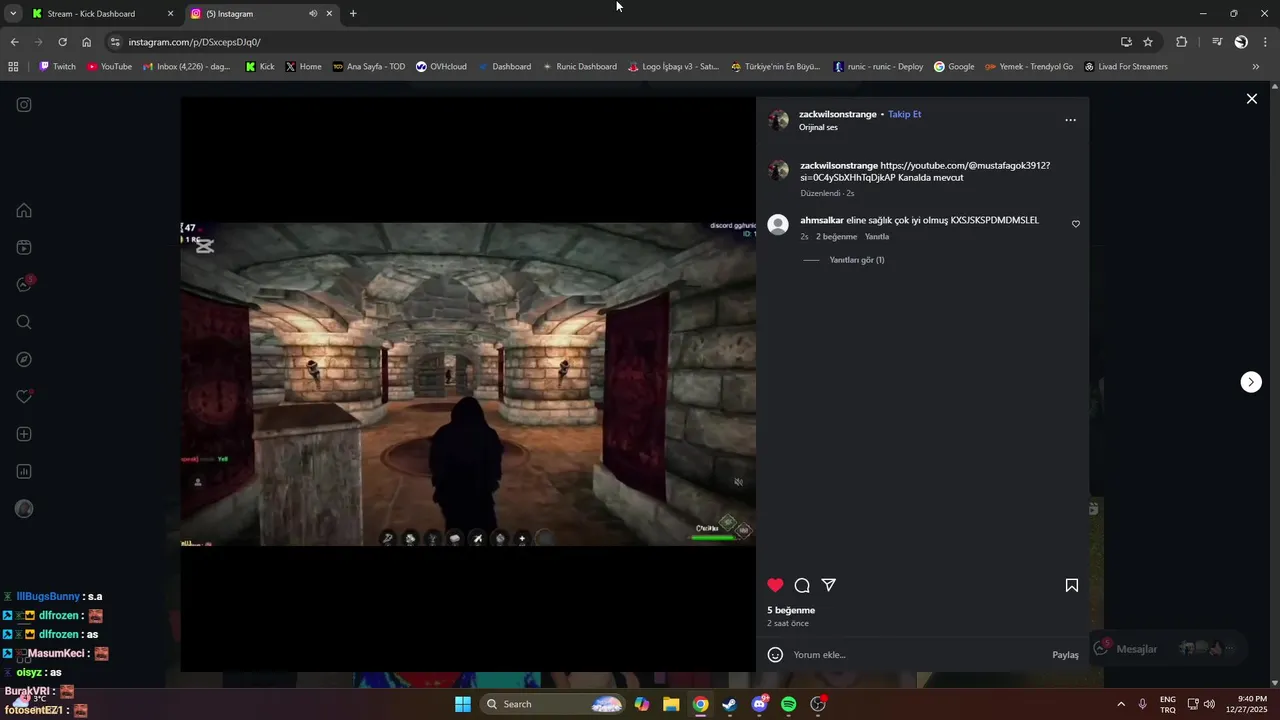Open a new browser tab
This screenshot has height=720, width=1280.
[x=353, y=14]
